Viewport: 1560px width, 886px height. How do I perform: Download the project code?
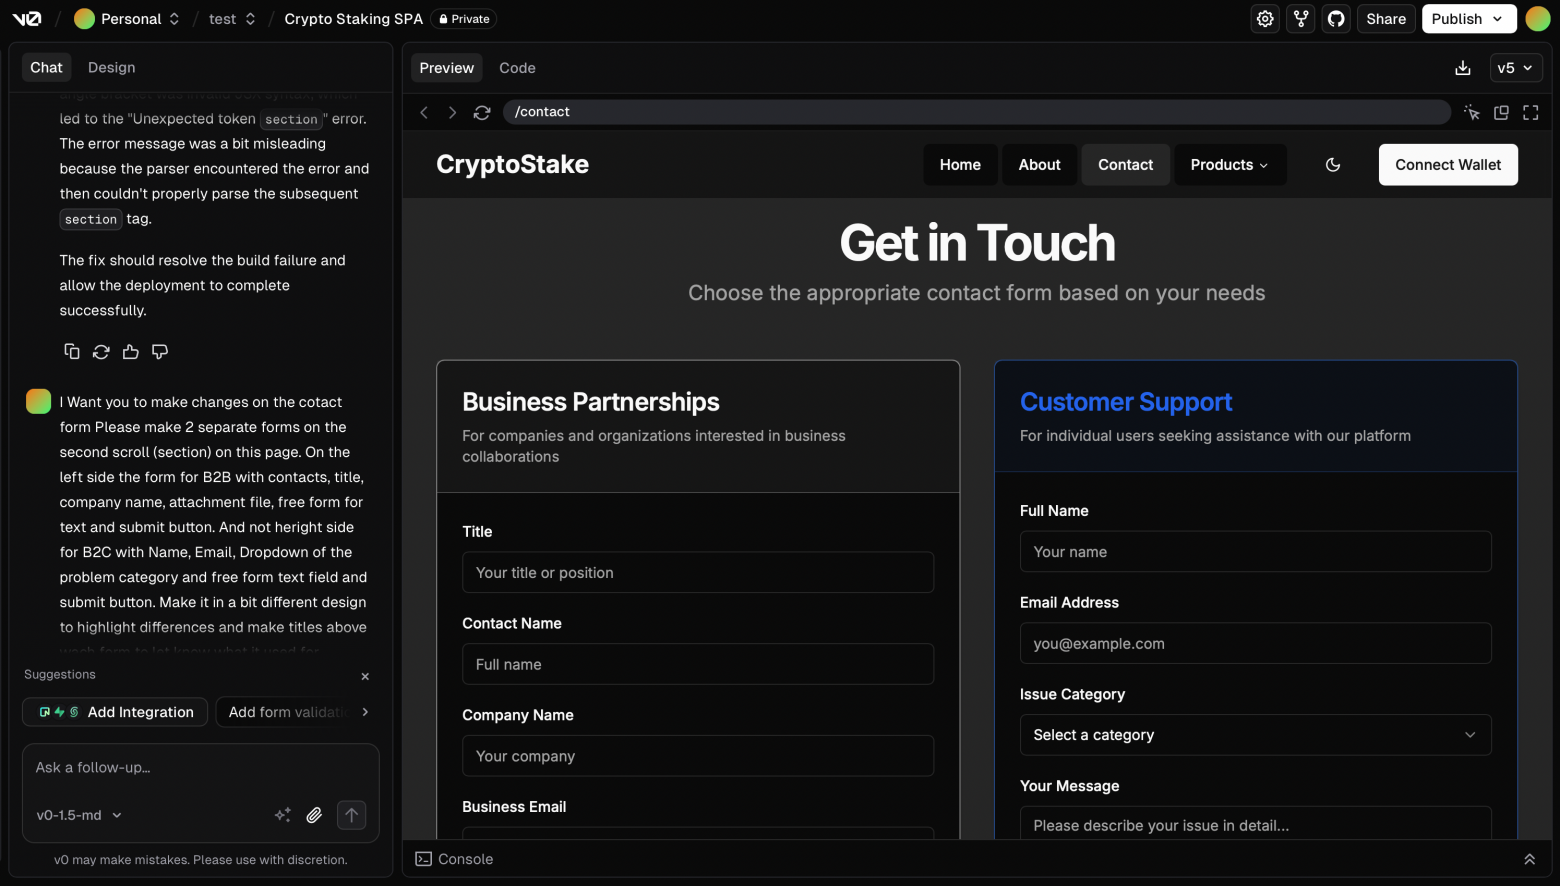click(x=1462, y=68)
